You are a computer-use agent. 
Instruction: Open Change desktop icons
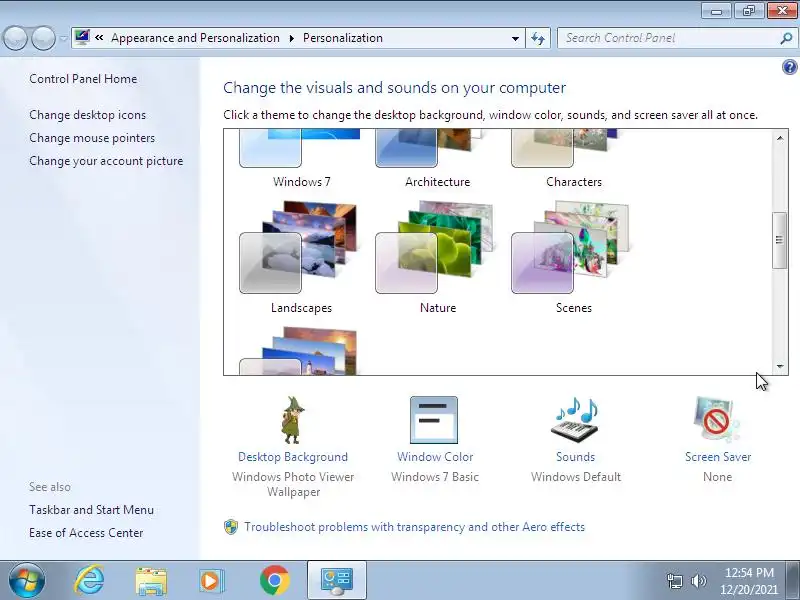[x=87, y=115]
